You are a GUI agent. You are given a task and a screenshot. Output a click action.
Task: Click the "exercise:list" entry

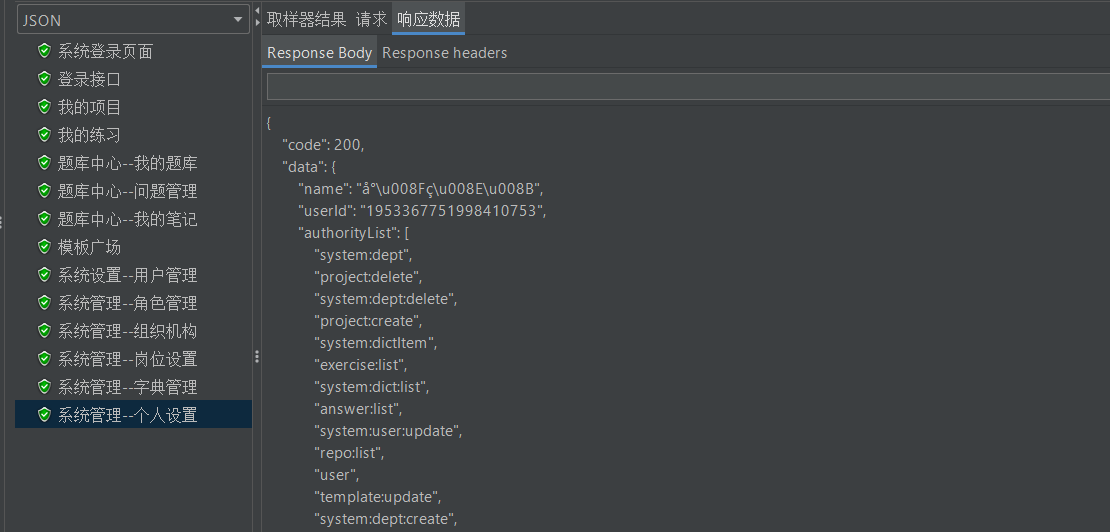click(x=360, y=364)
